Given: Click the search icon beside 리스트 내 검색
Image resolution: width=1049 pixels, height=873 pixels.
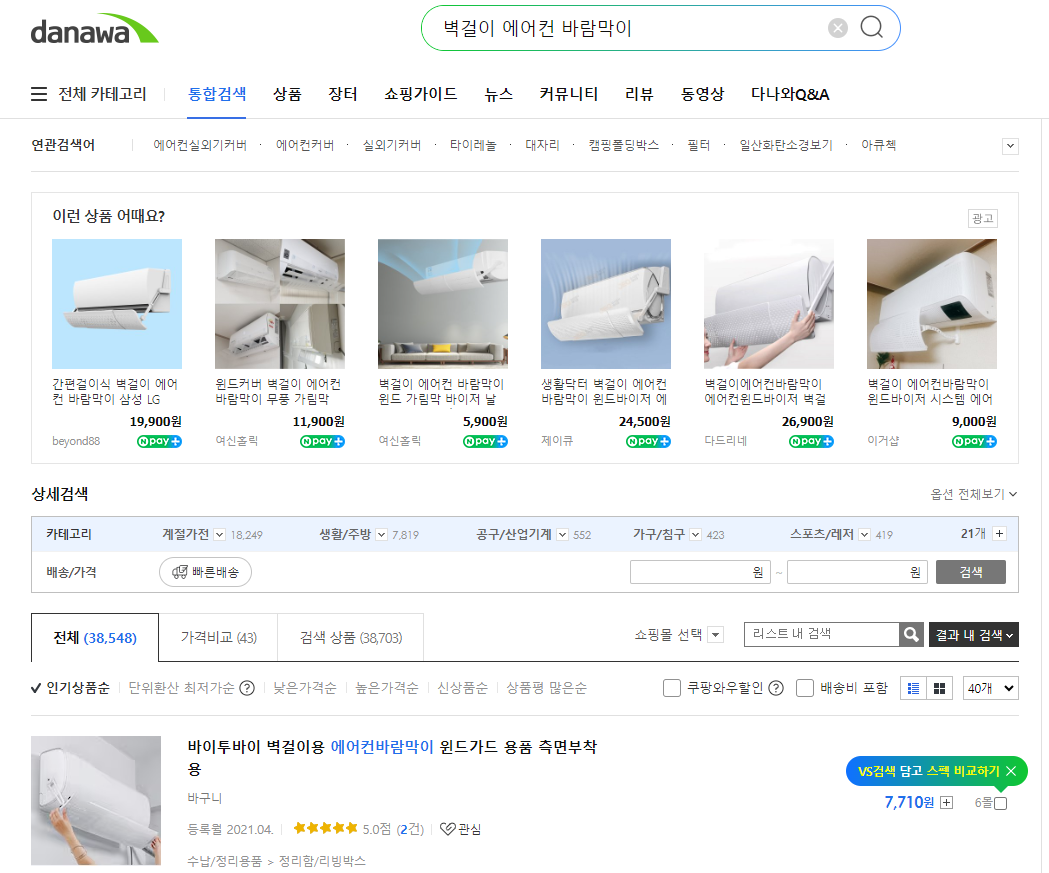Looking at the screenshot, I should 910,633.
